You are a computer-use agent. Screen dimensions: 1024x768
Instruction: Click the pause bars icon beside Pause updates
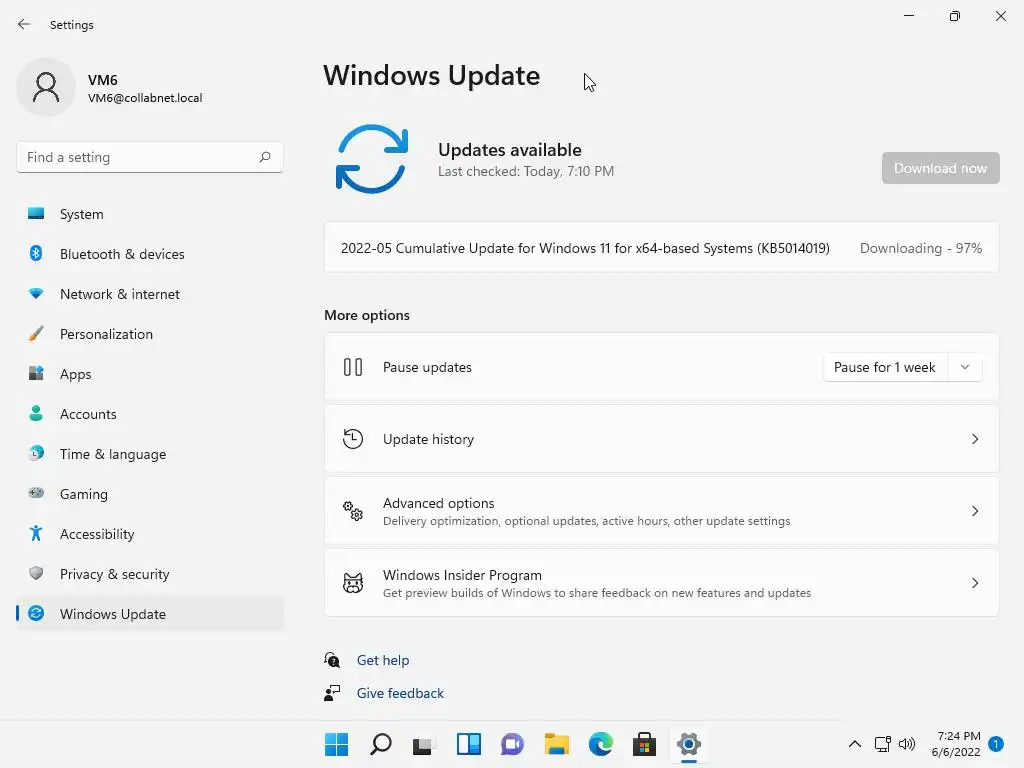353,367
